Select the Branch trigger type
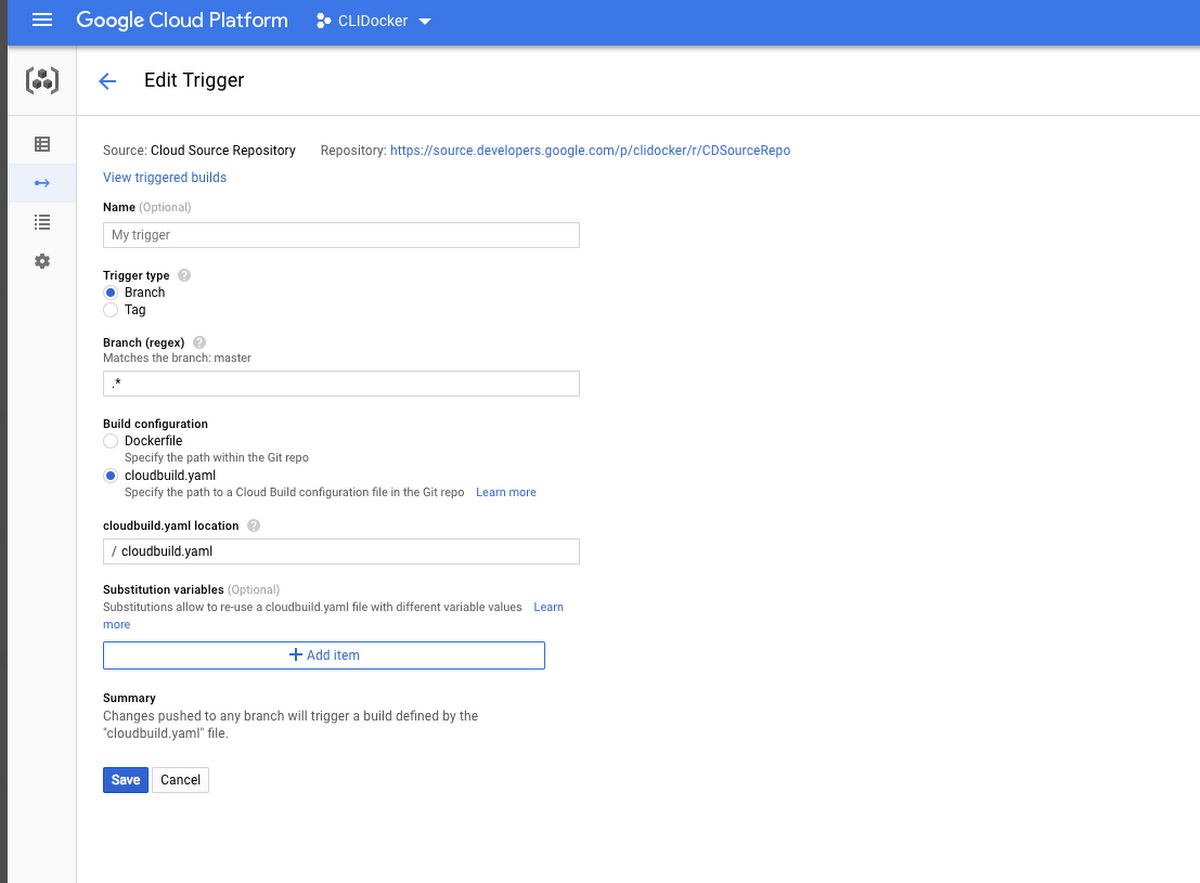The image size is (1200, 883). point(110,292)
